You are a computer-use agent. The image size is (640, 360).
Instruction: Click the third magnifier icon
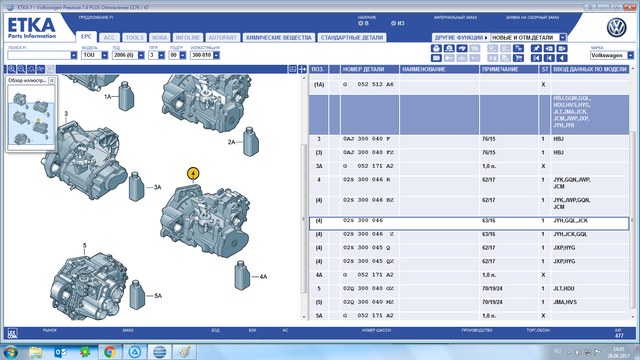coord(31,69)
